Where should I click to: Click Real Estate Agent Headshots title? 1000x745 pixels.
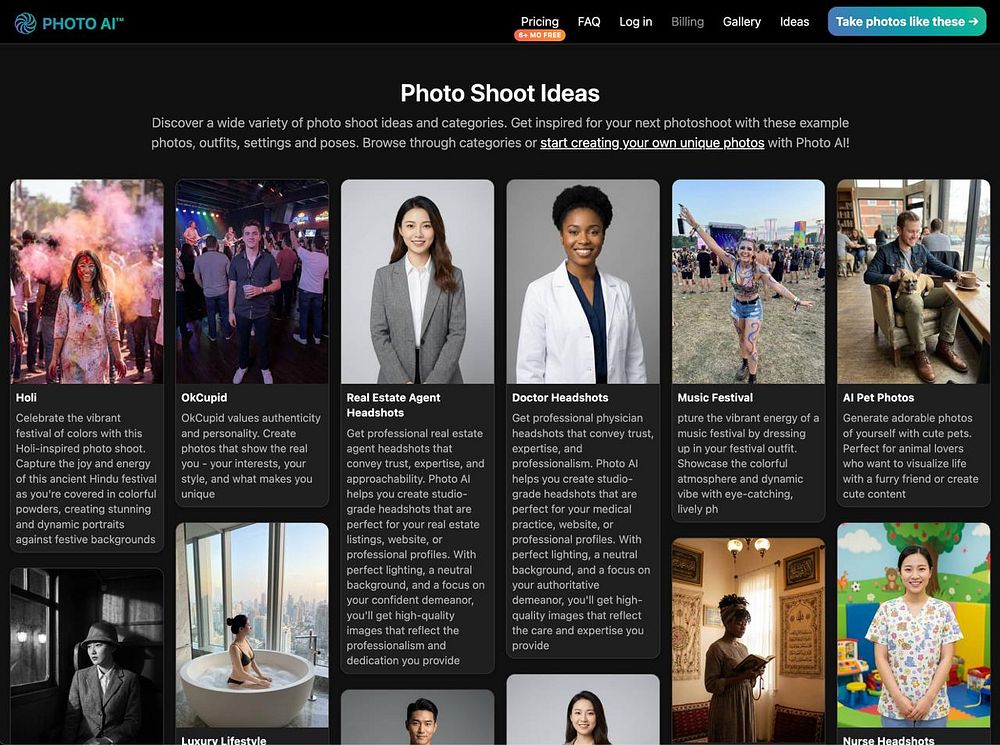pyautogui.click(x=393, y=405)
